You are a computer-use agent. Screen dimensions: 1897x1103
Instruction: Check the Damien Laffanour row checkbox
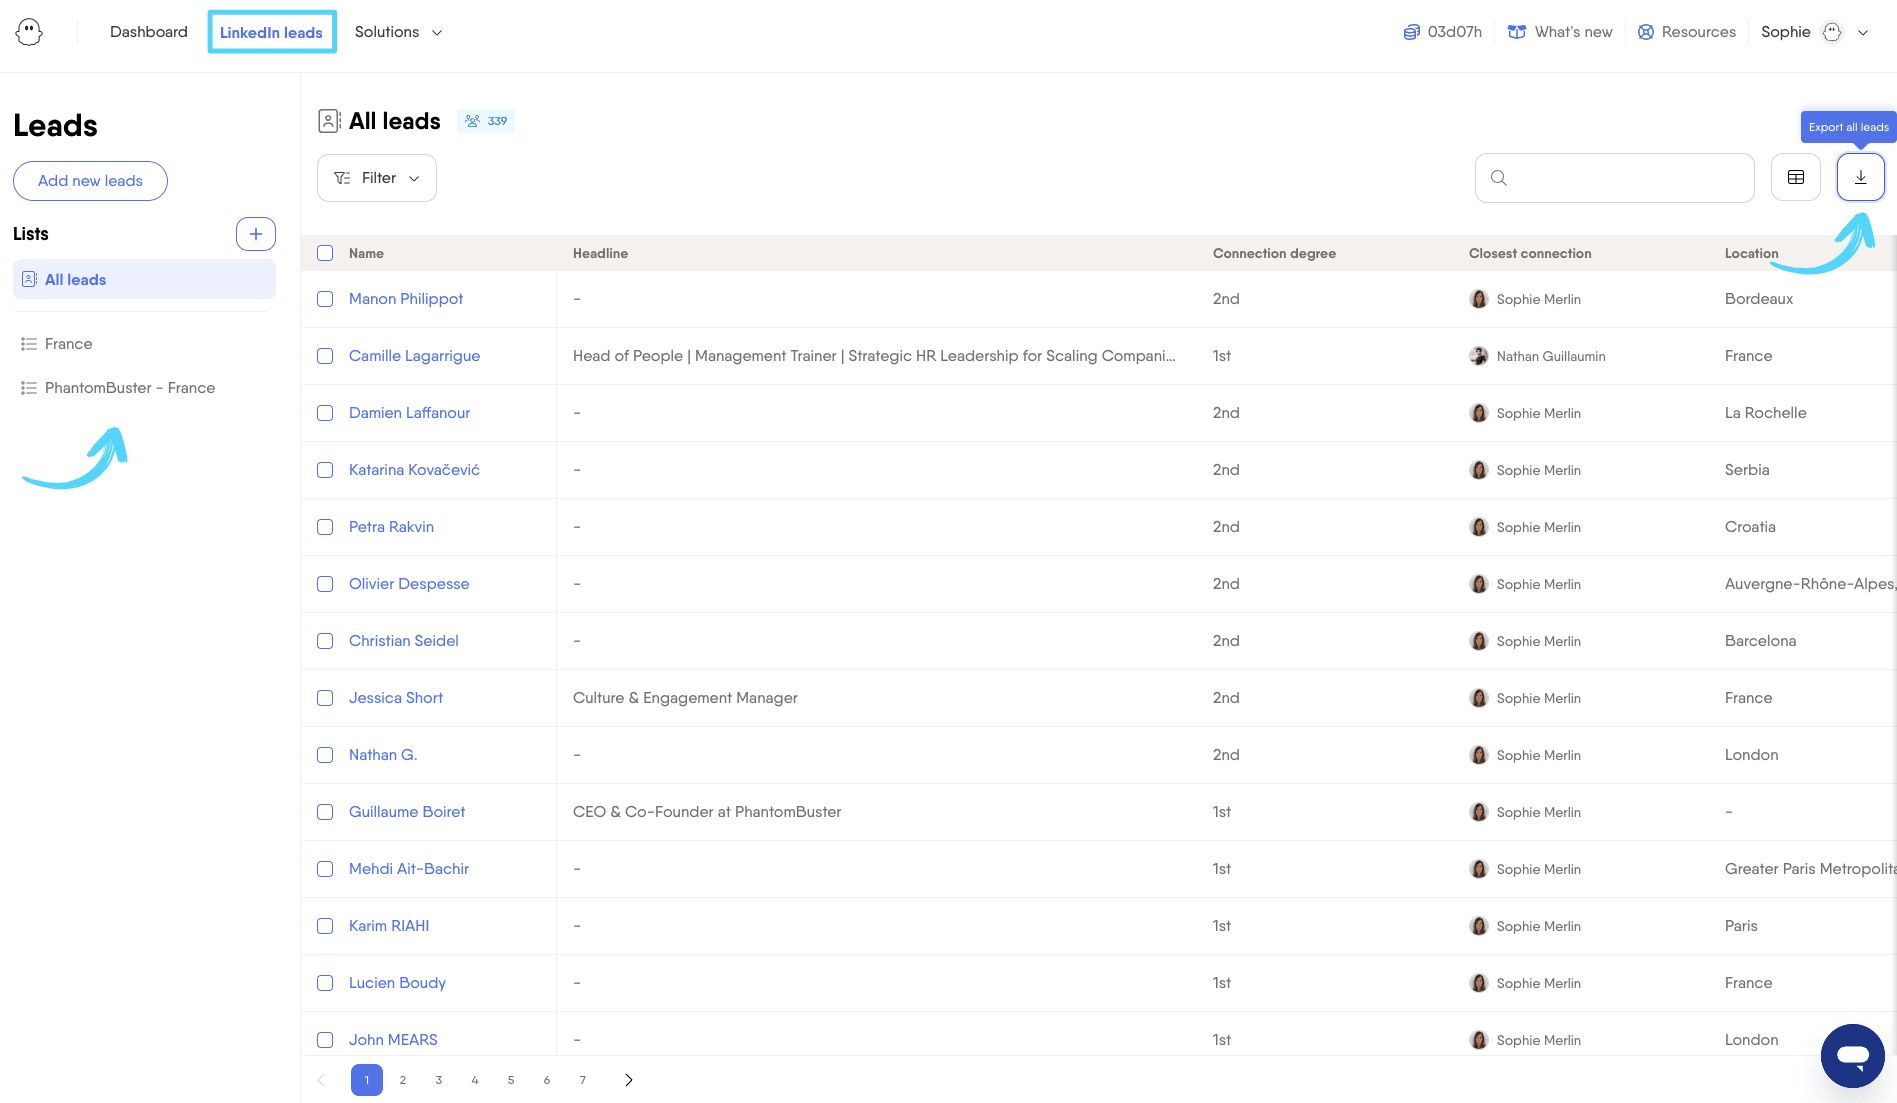coord(325,413)
